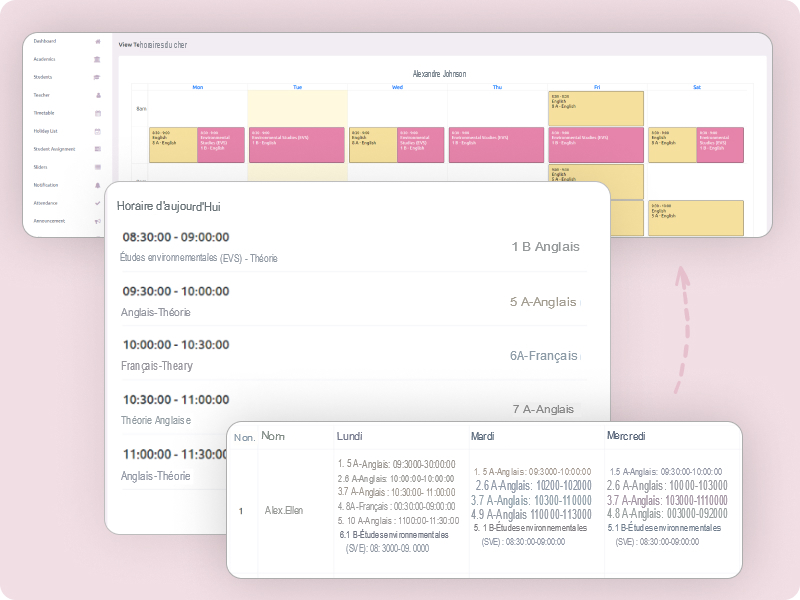Open the Timetable menu item
Image resolution: width=800 pixels, height=600 pixels.
[45, 113]
